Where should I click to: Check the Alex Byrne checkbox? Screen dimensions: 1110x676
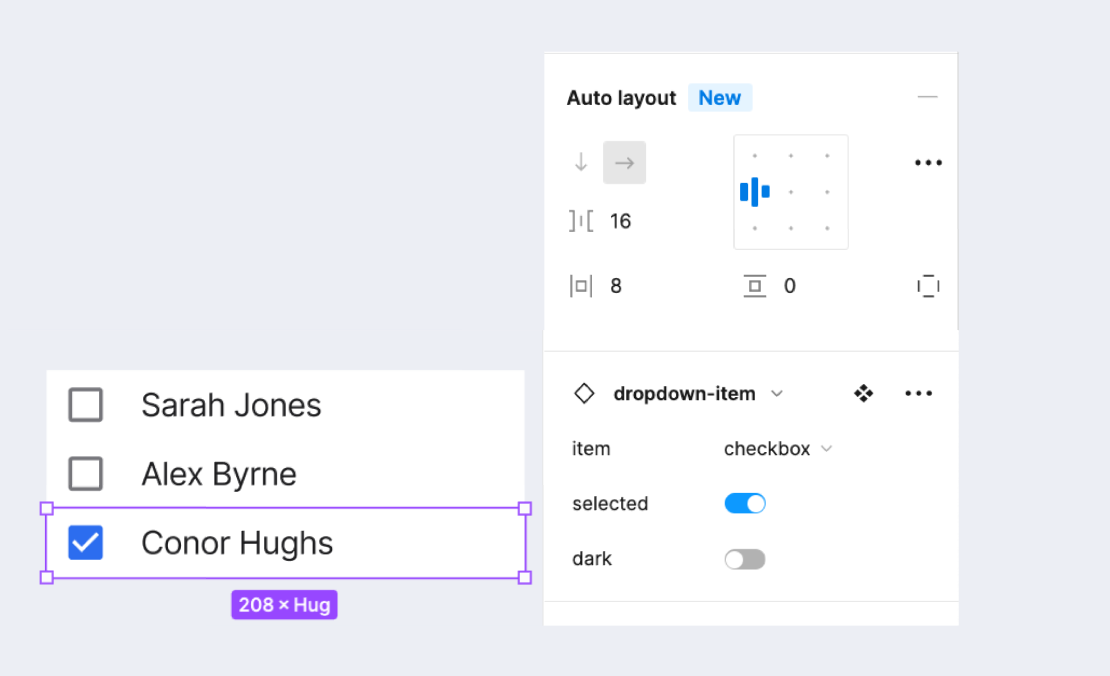click(86, 474)
